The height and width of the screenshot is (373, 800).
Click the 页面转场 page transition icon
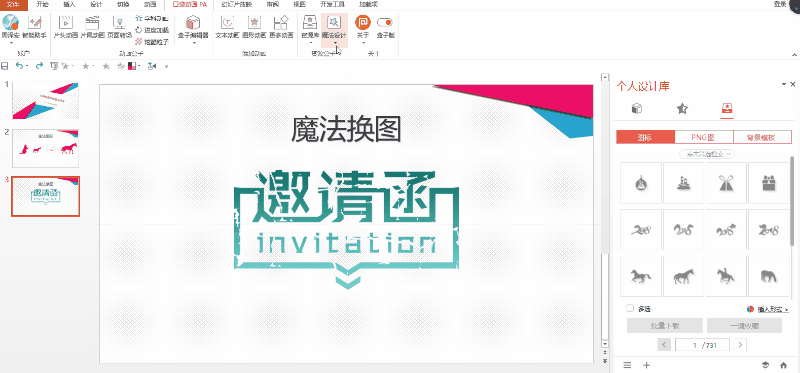(x=119, y=23)
